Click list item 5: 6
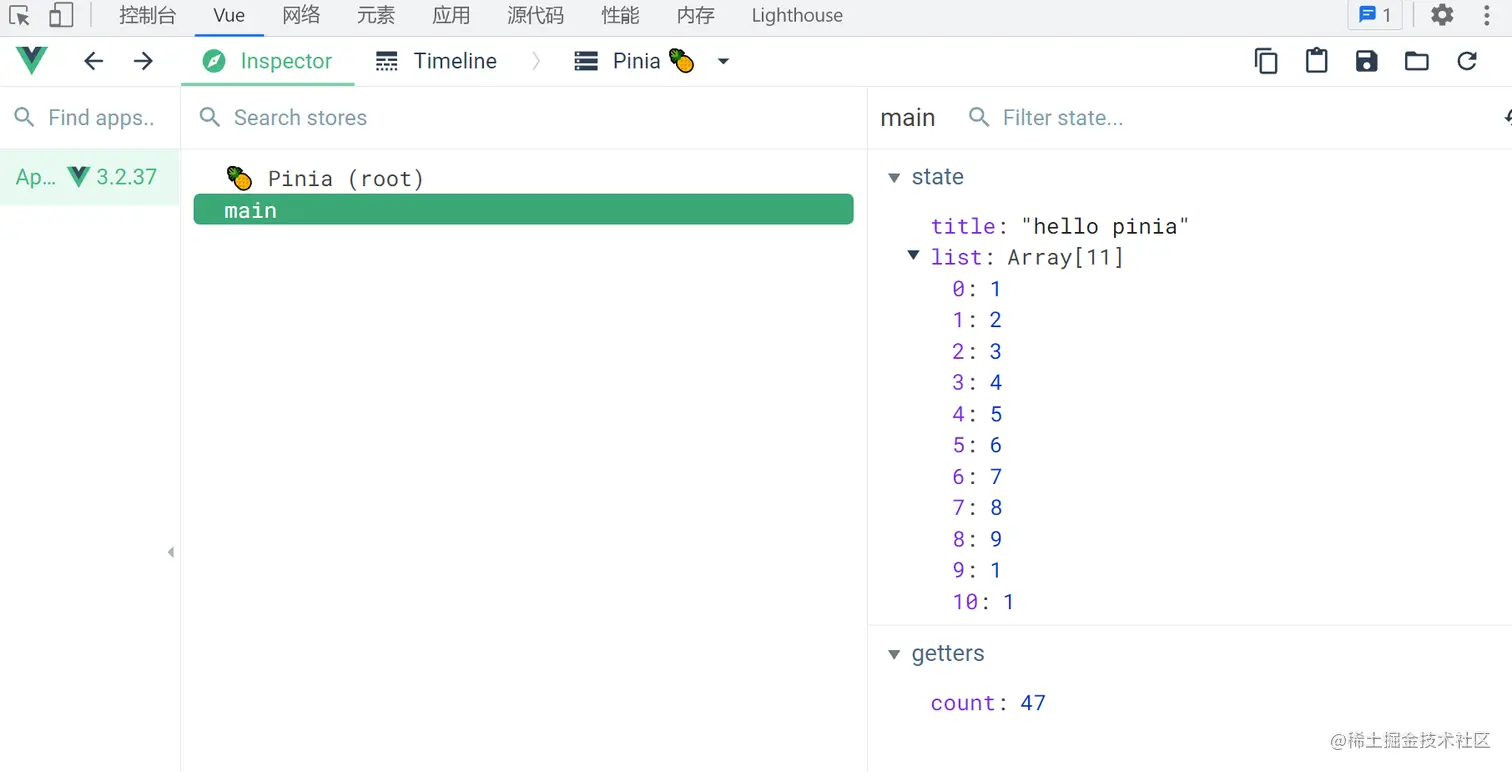This screenshot has width=1512, height=772. click(976, 445)
